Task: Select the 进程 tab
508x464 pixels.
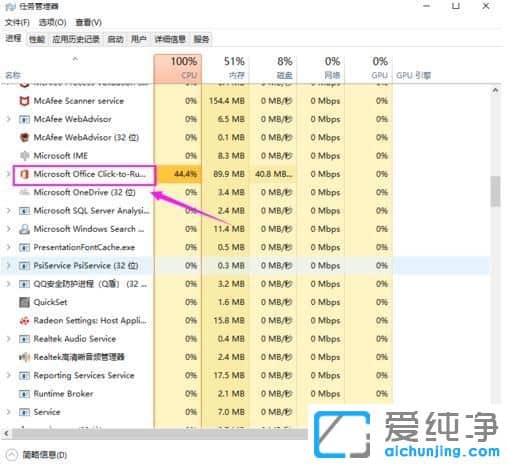Action: point(13,39)
